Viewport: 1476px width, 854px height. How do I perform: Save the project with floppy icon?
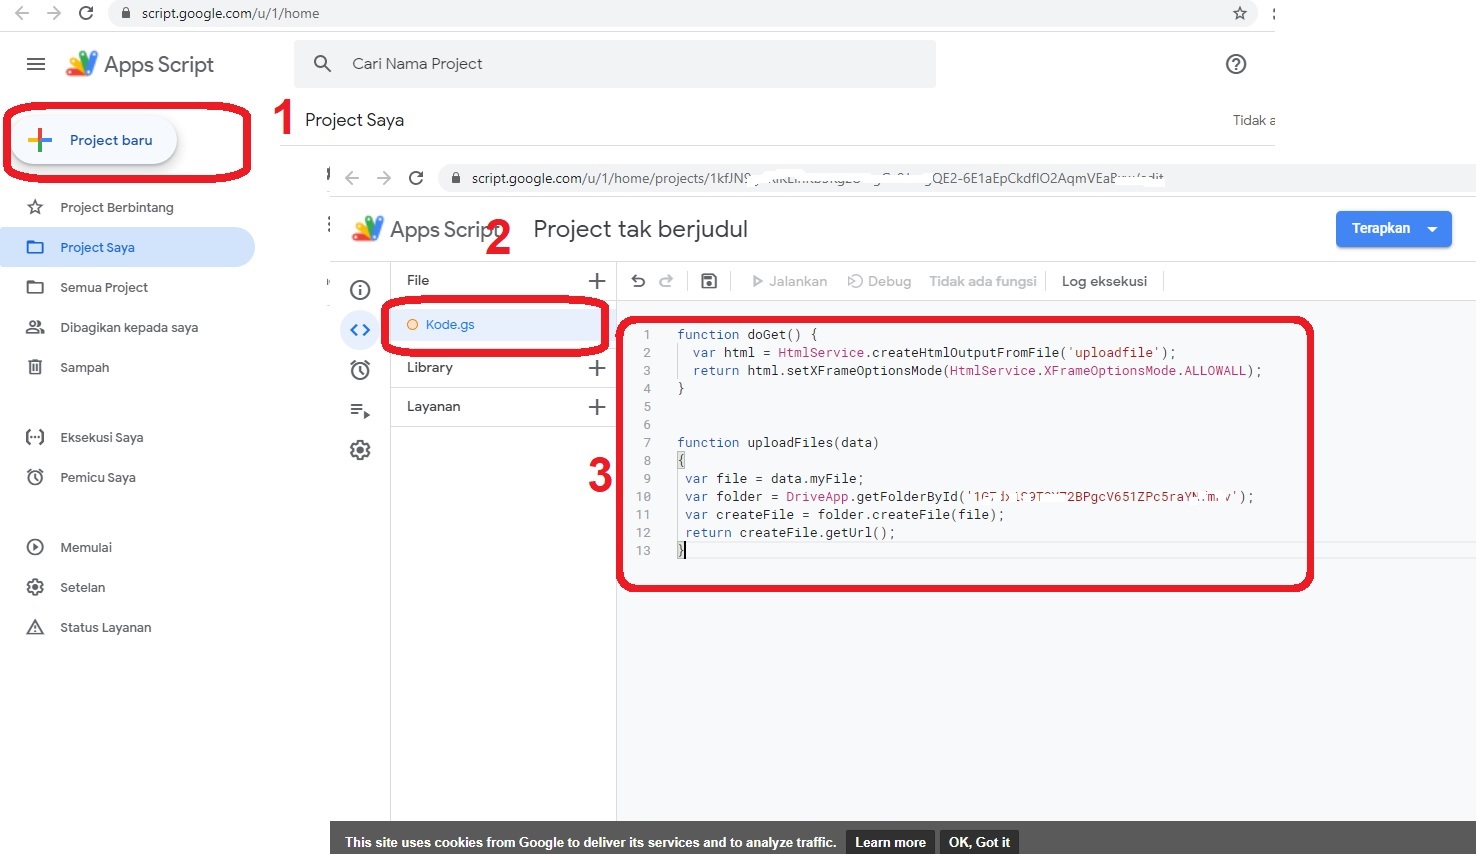709,281
